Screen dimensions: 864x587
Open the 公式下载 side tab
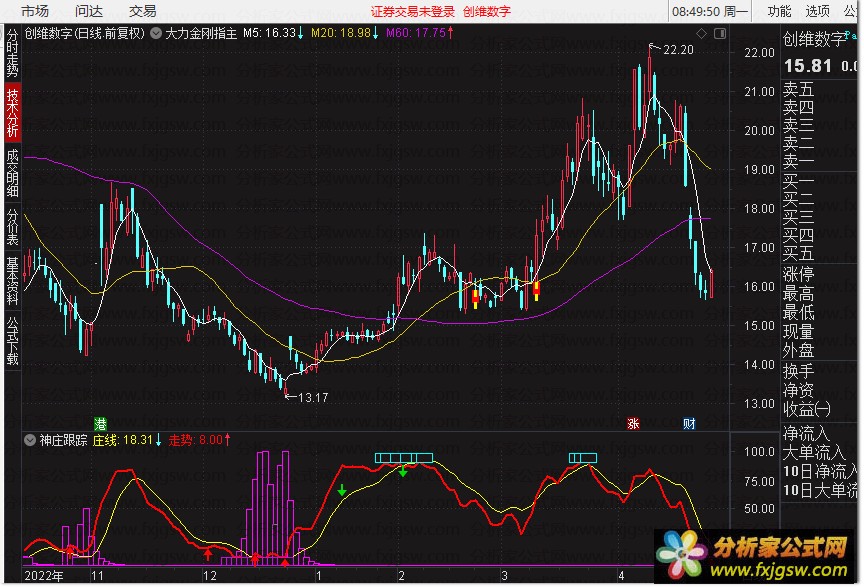tap(12, 341)
